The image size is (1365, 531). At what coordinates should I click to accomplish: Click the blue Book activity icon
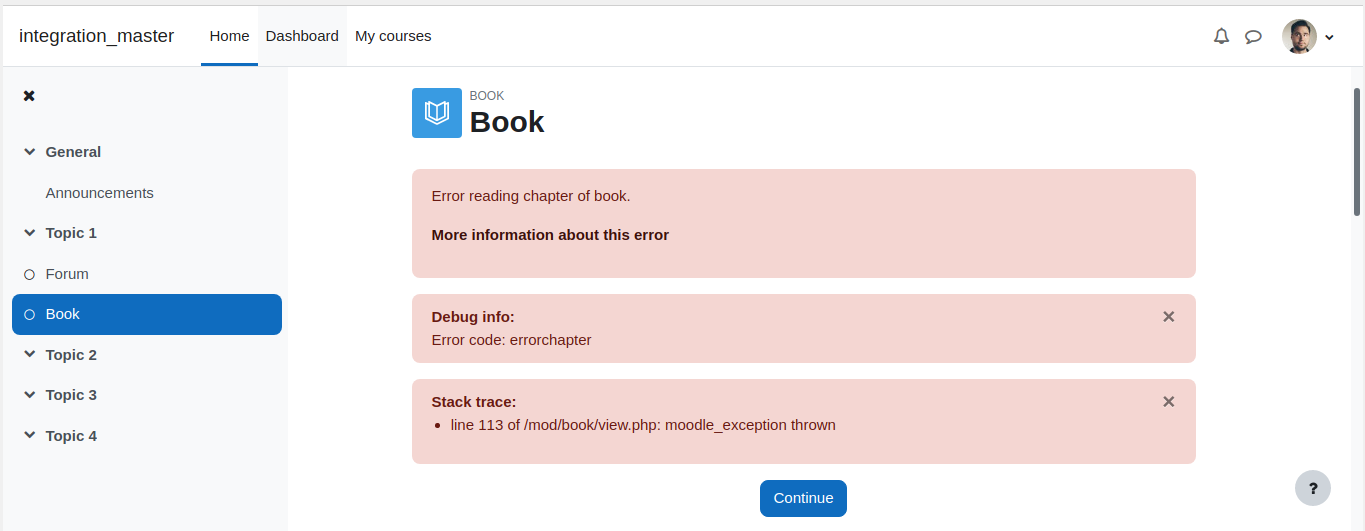tap(437, 113)
